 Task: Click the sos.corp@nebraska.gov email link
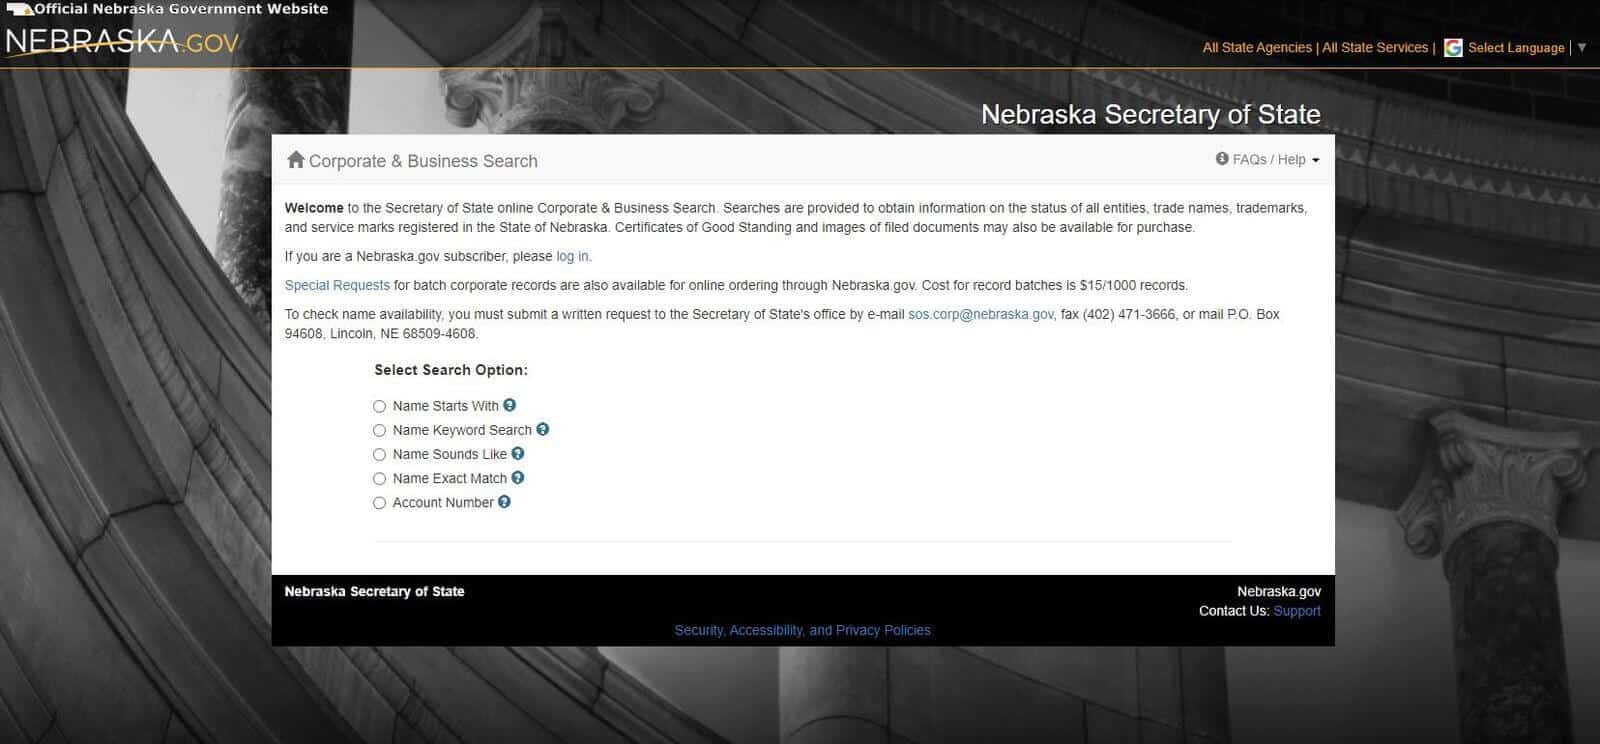click(980, 314)
